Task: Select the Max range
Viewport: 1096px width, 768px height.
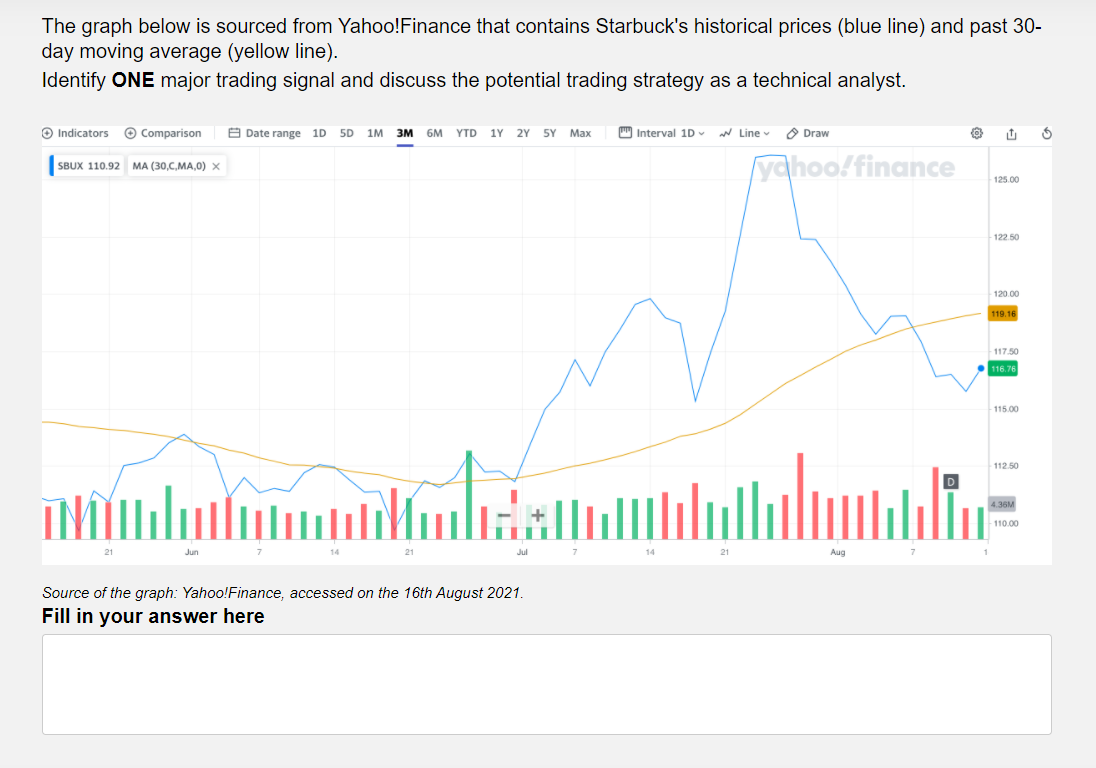Action: (x=580, y=133)
